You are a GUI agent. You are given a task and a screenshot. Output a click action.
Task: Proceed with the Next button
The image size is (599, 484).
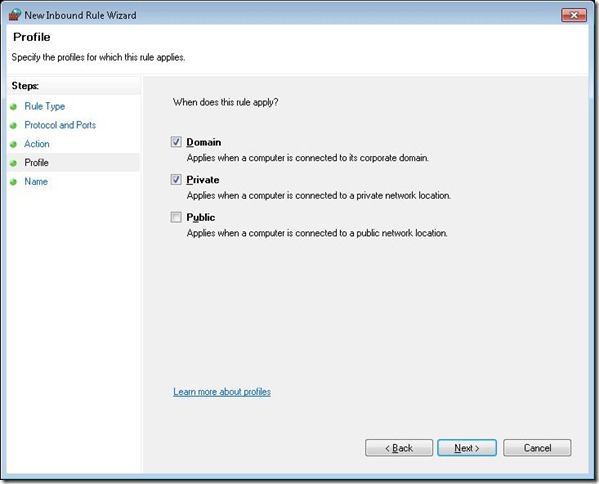pos(467,448)
